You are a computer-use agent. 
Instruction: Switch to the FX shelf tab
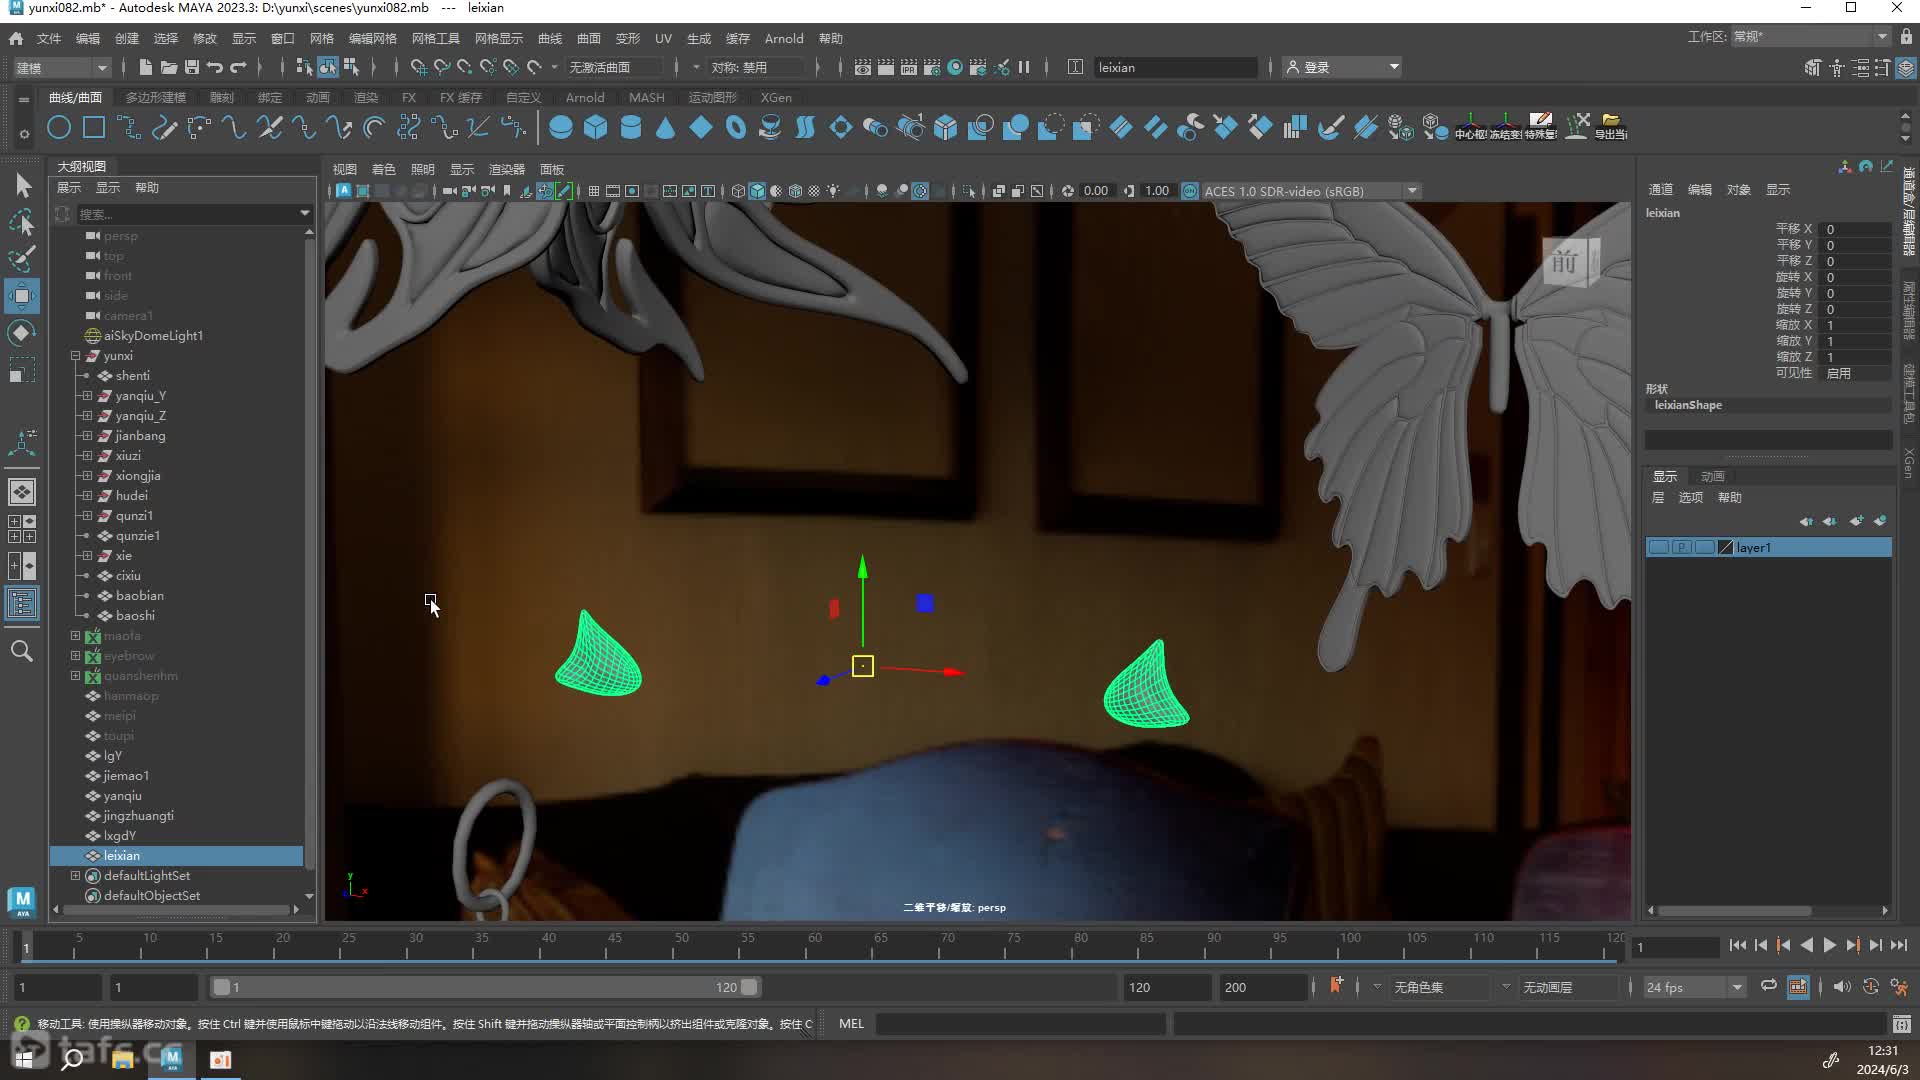pyautogui.click(x=408, y=97)
